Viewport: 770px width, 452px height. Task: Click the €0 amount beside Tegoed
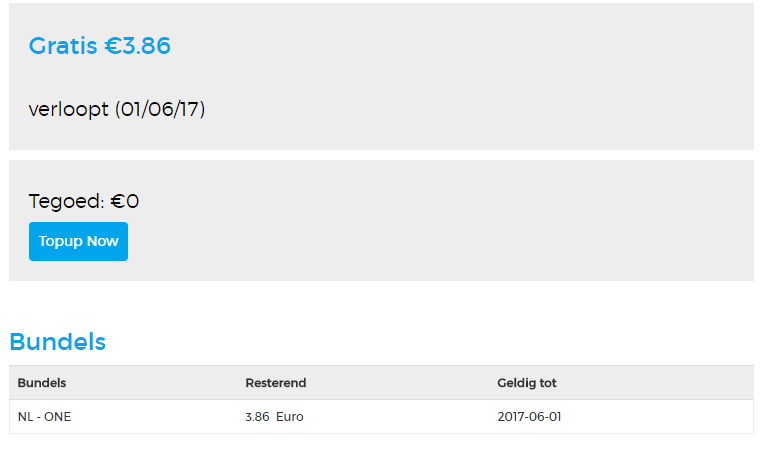[x=125, y=201]
